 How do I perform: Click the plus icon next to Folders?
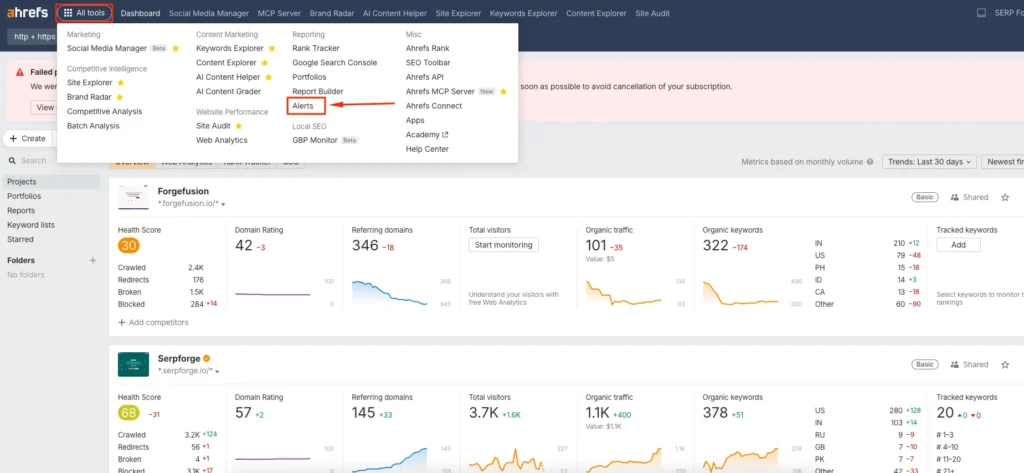93,260
